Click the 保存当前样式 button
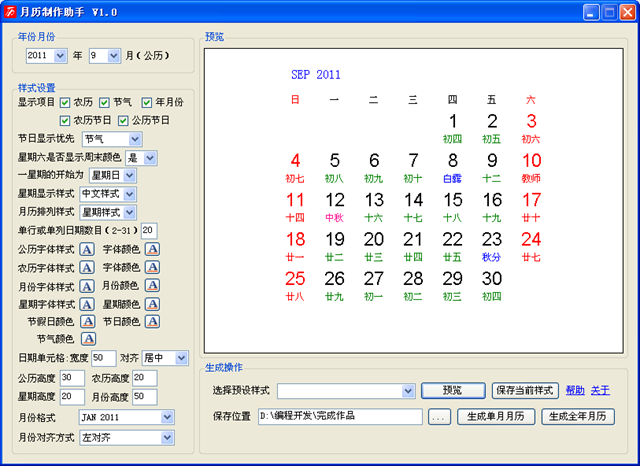This screenshot has height=466, width=640. (x=525, y=391)
